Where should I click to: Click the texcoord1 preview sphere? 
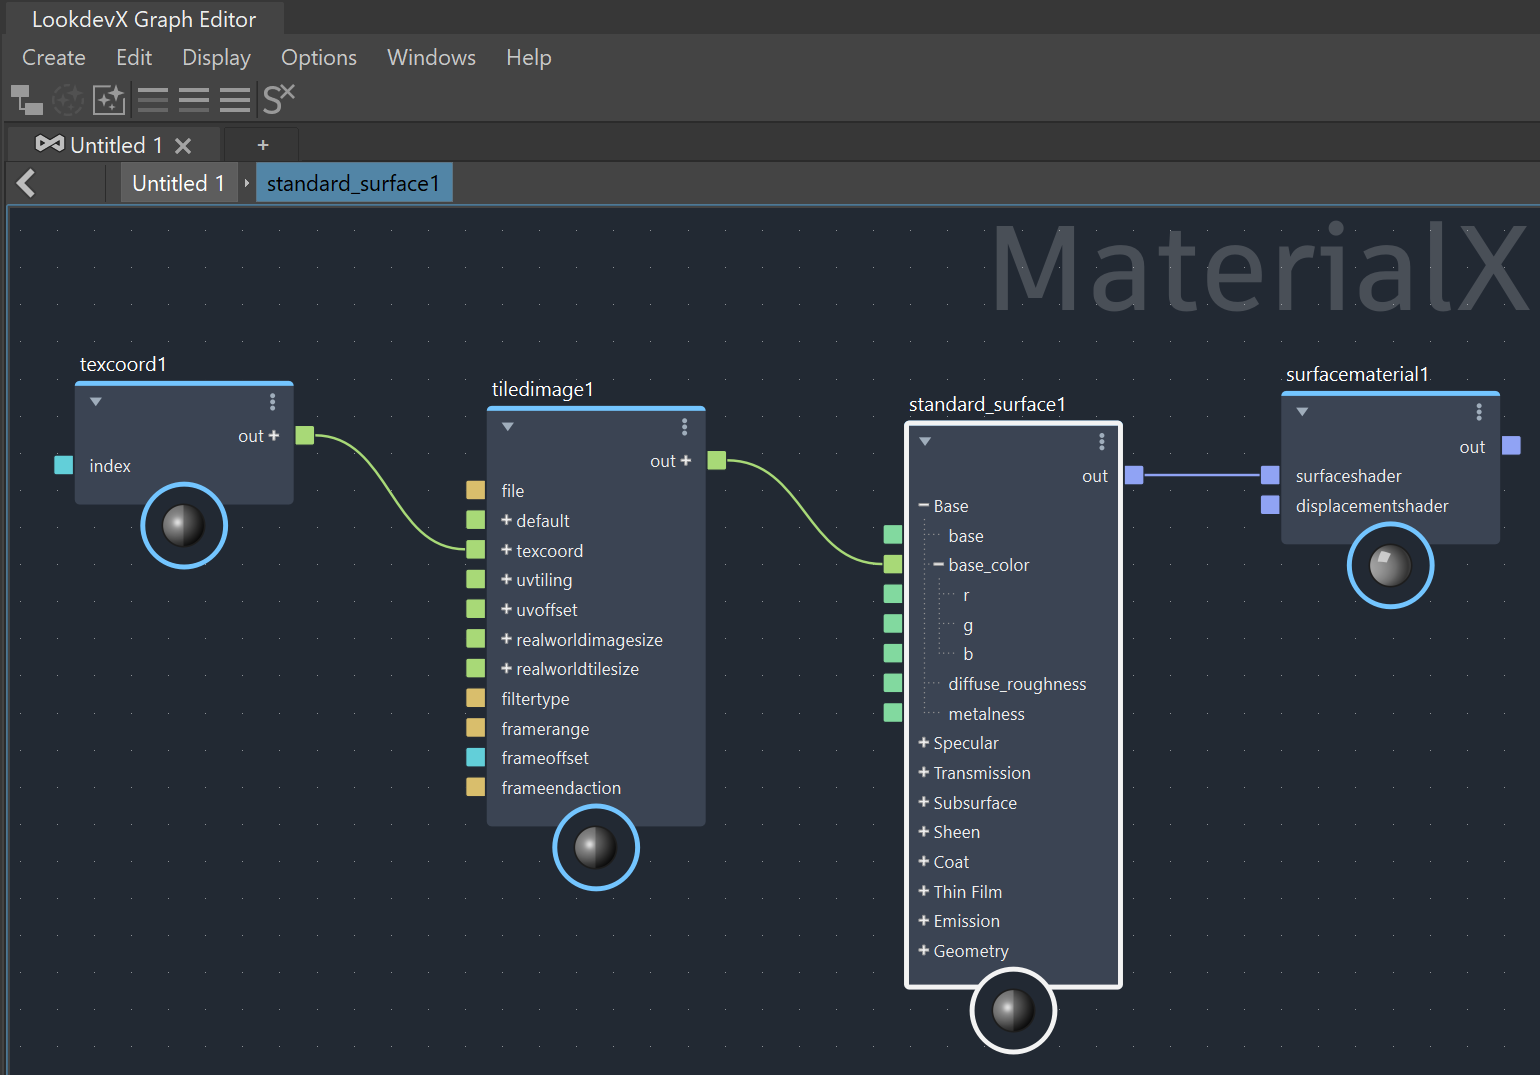[184, 525]
